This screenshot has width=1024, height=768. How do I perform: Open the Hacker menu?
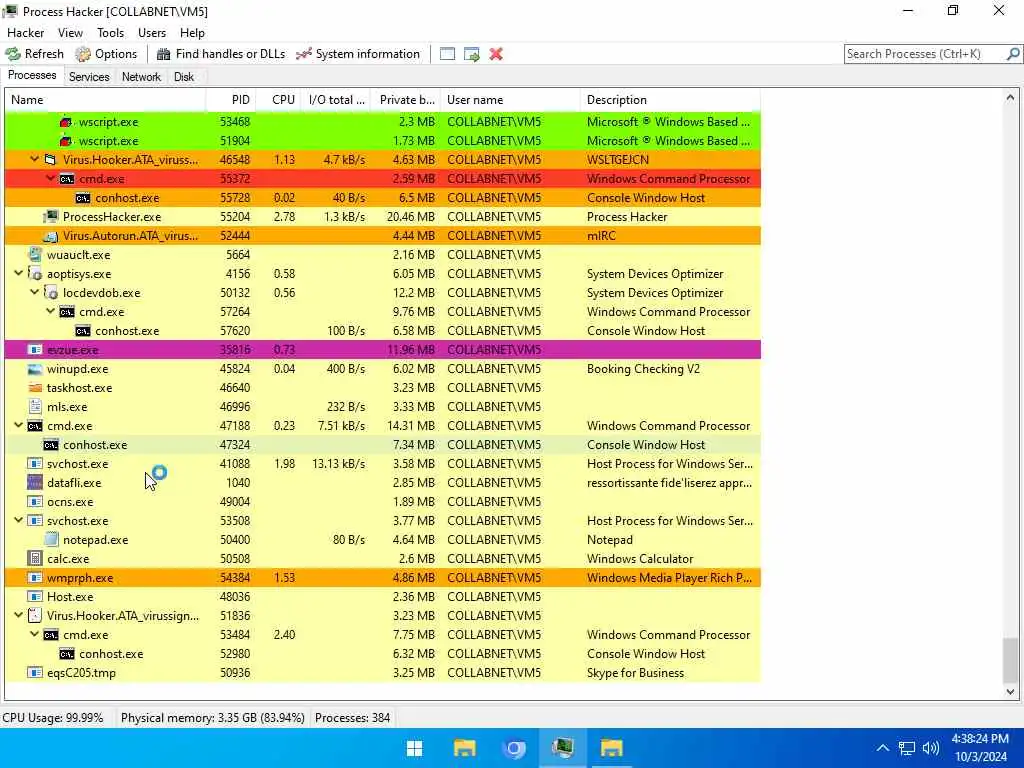(x=25, y=33)
